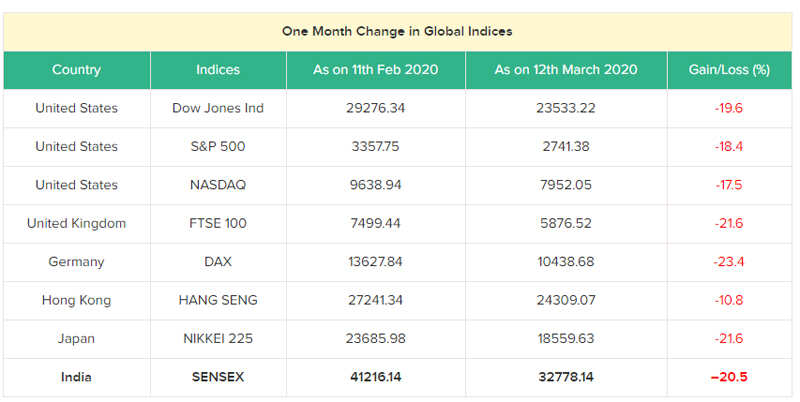Click the United Kingdom cell
Image resolution: width=800 pixels, height=402 pixels.
tap(77, 223)
